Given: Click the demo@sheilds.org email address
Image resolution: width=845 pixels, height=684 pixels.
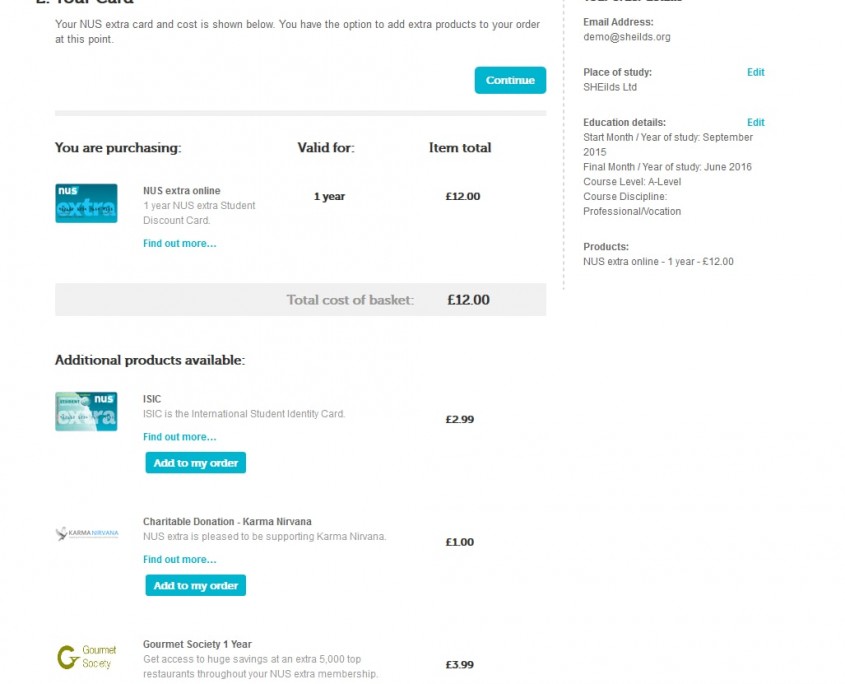Looking at the screenshot, I should (x=627, y=37).
